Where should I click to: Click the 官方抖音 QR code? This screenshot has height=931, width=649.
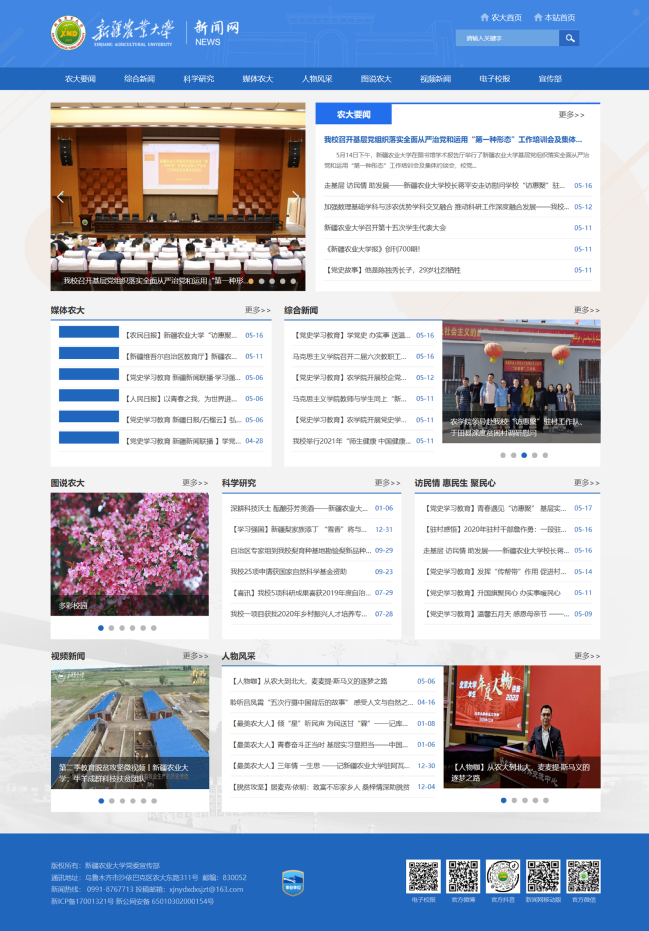click(503, 877)
